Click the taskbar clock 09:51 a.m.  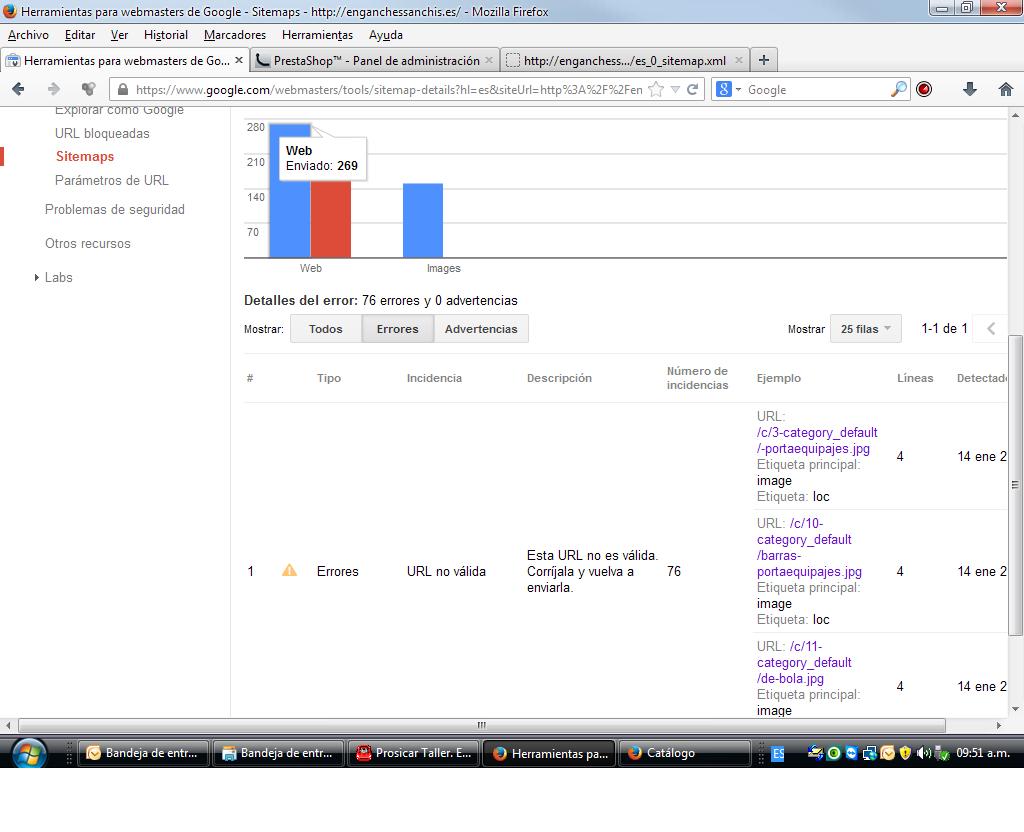point(983,753)
